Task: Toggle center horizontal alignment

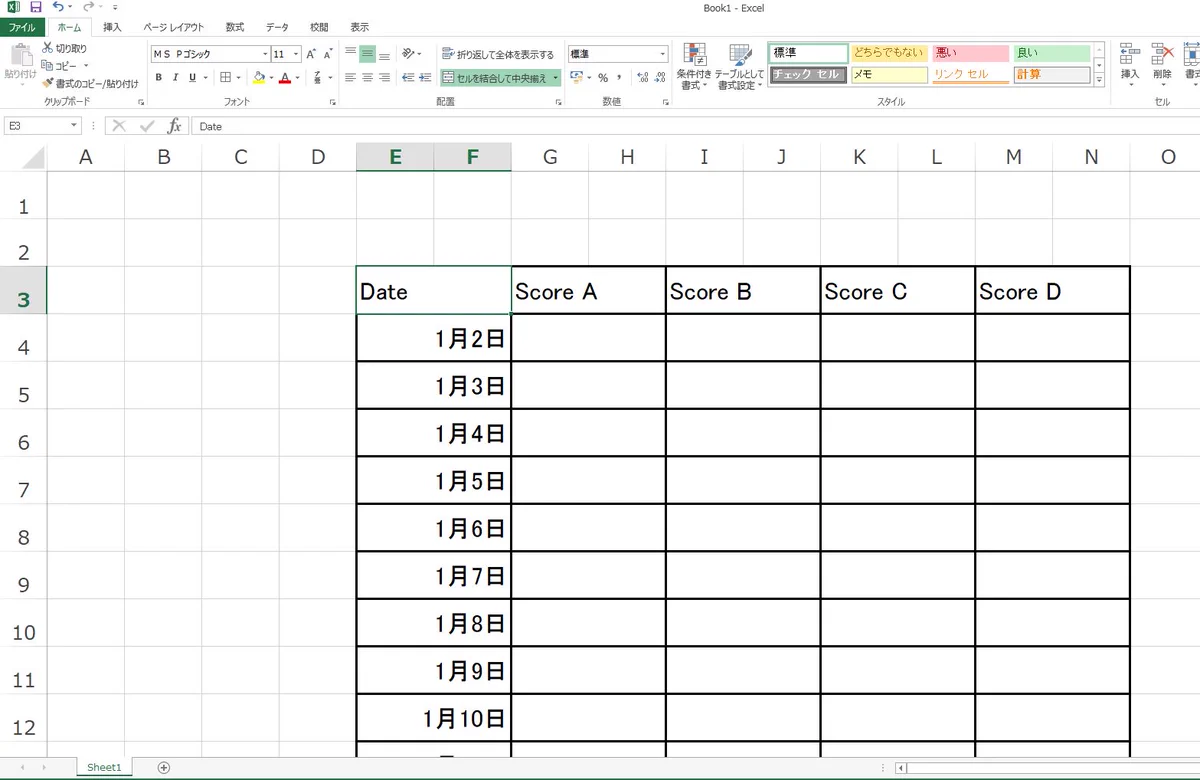Action: (x=367, y=77)
